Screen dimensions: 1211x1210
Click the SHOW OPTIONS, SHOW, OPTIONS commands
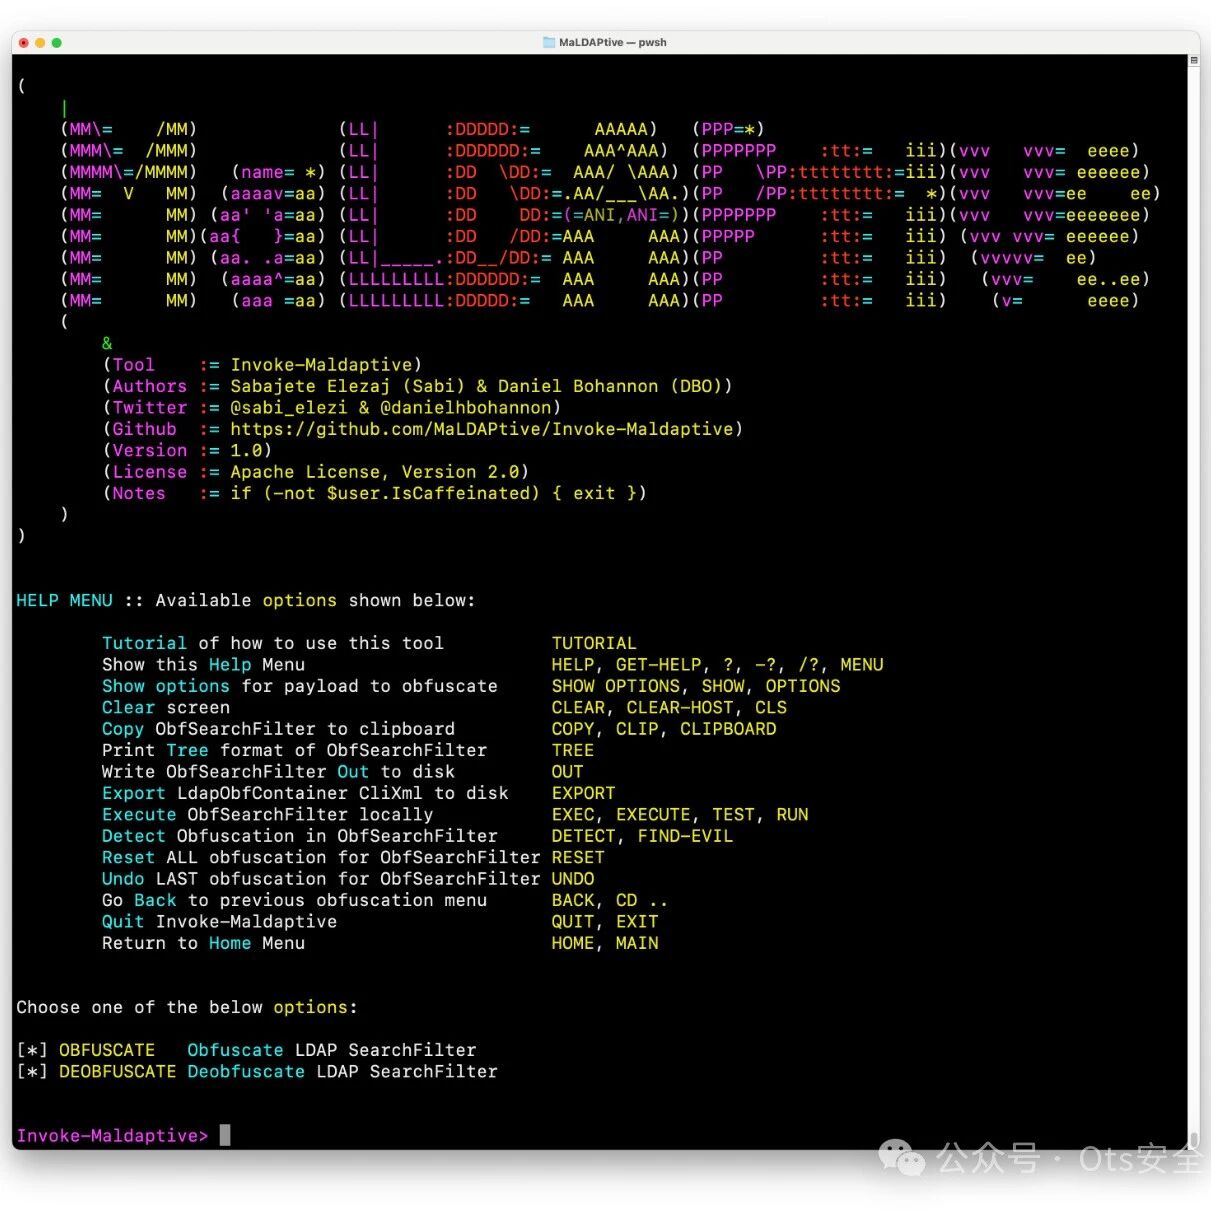696,686
